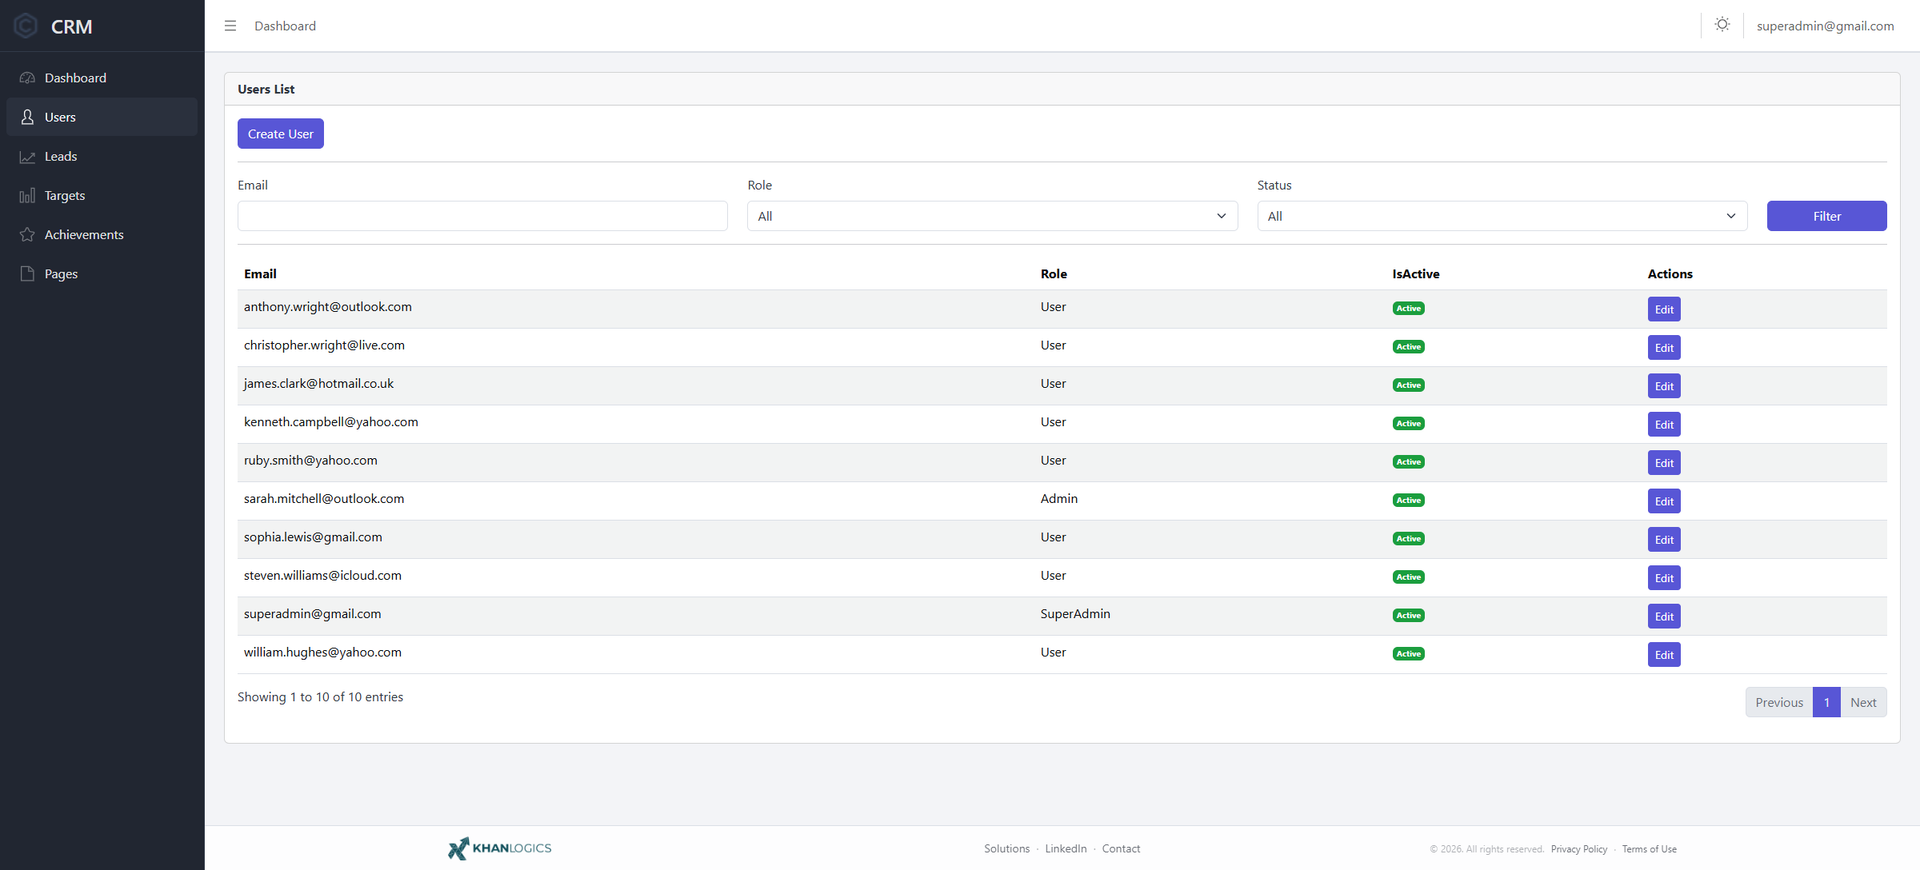This screenshot has width=1920, height=870.
Task: Go to Leads in the sidebar
Action: coord(102,156)
